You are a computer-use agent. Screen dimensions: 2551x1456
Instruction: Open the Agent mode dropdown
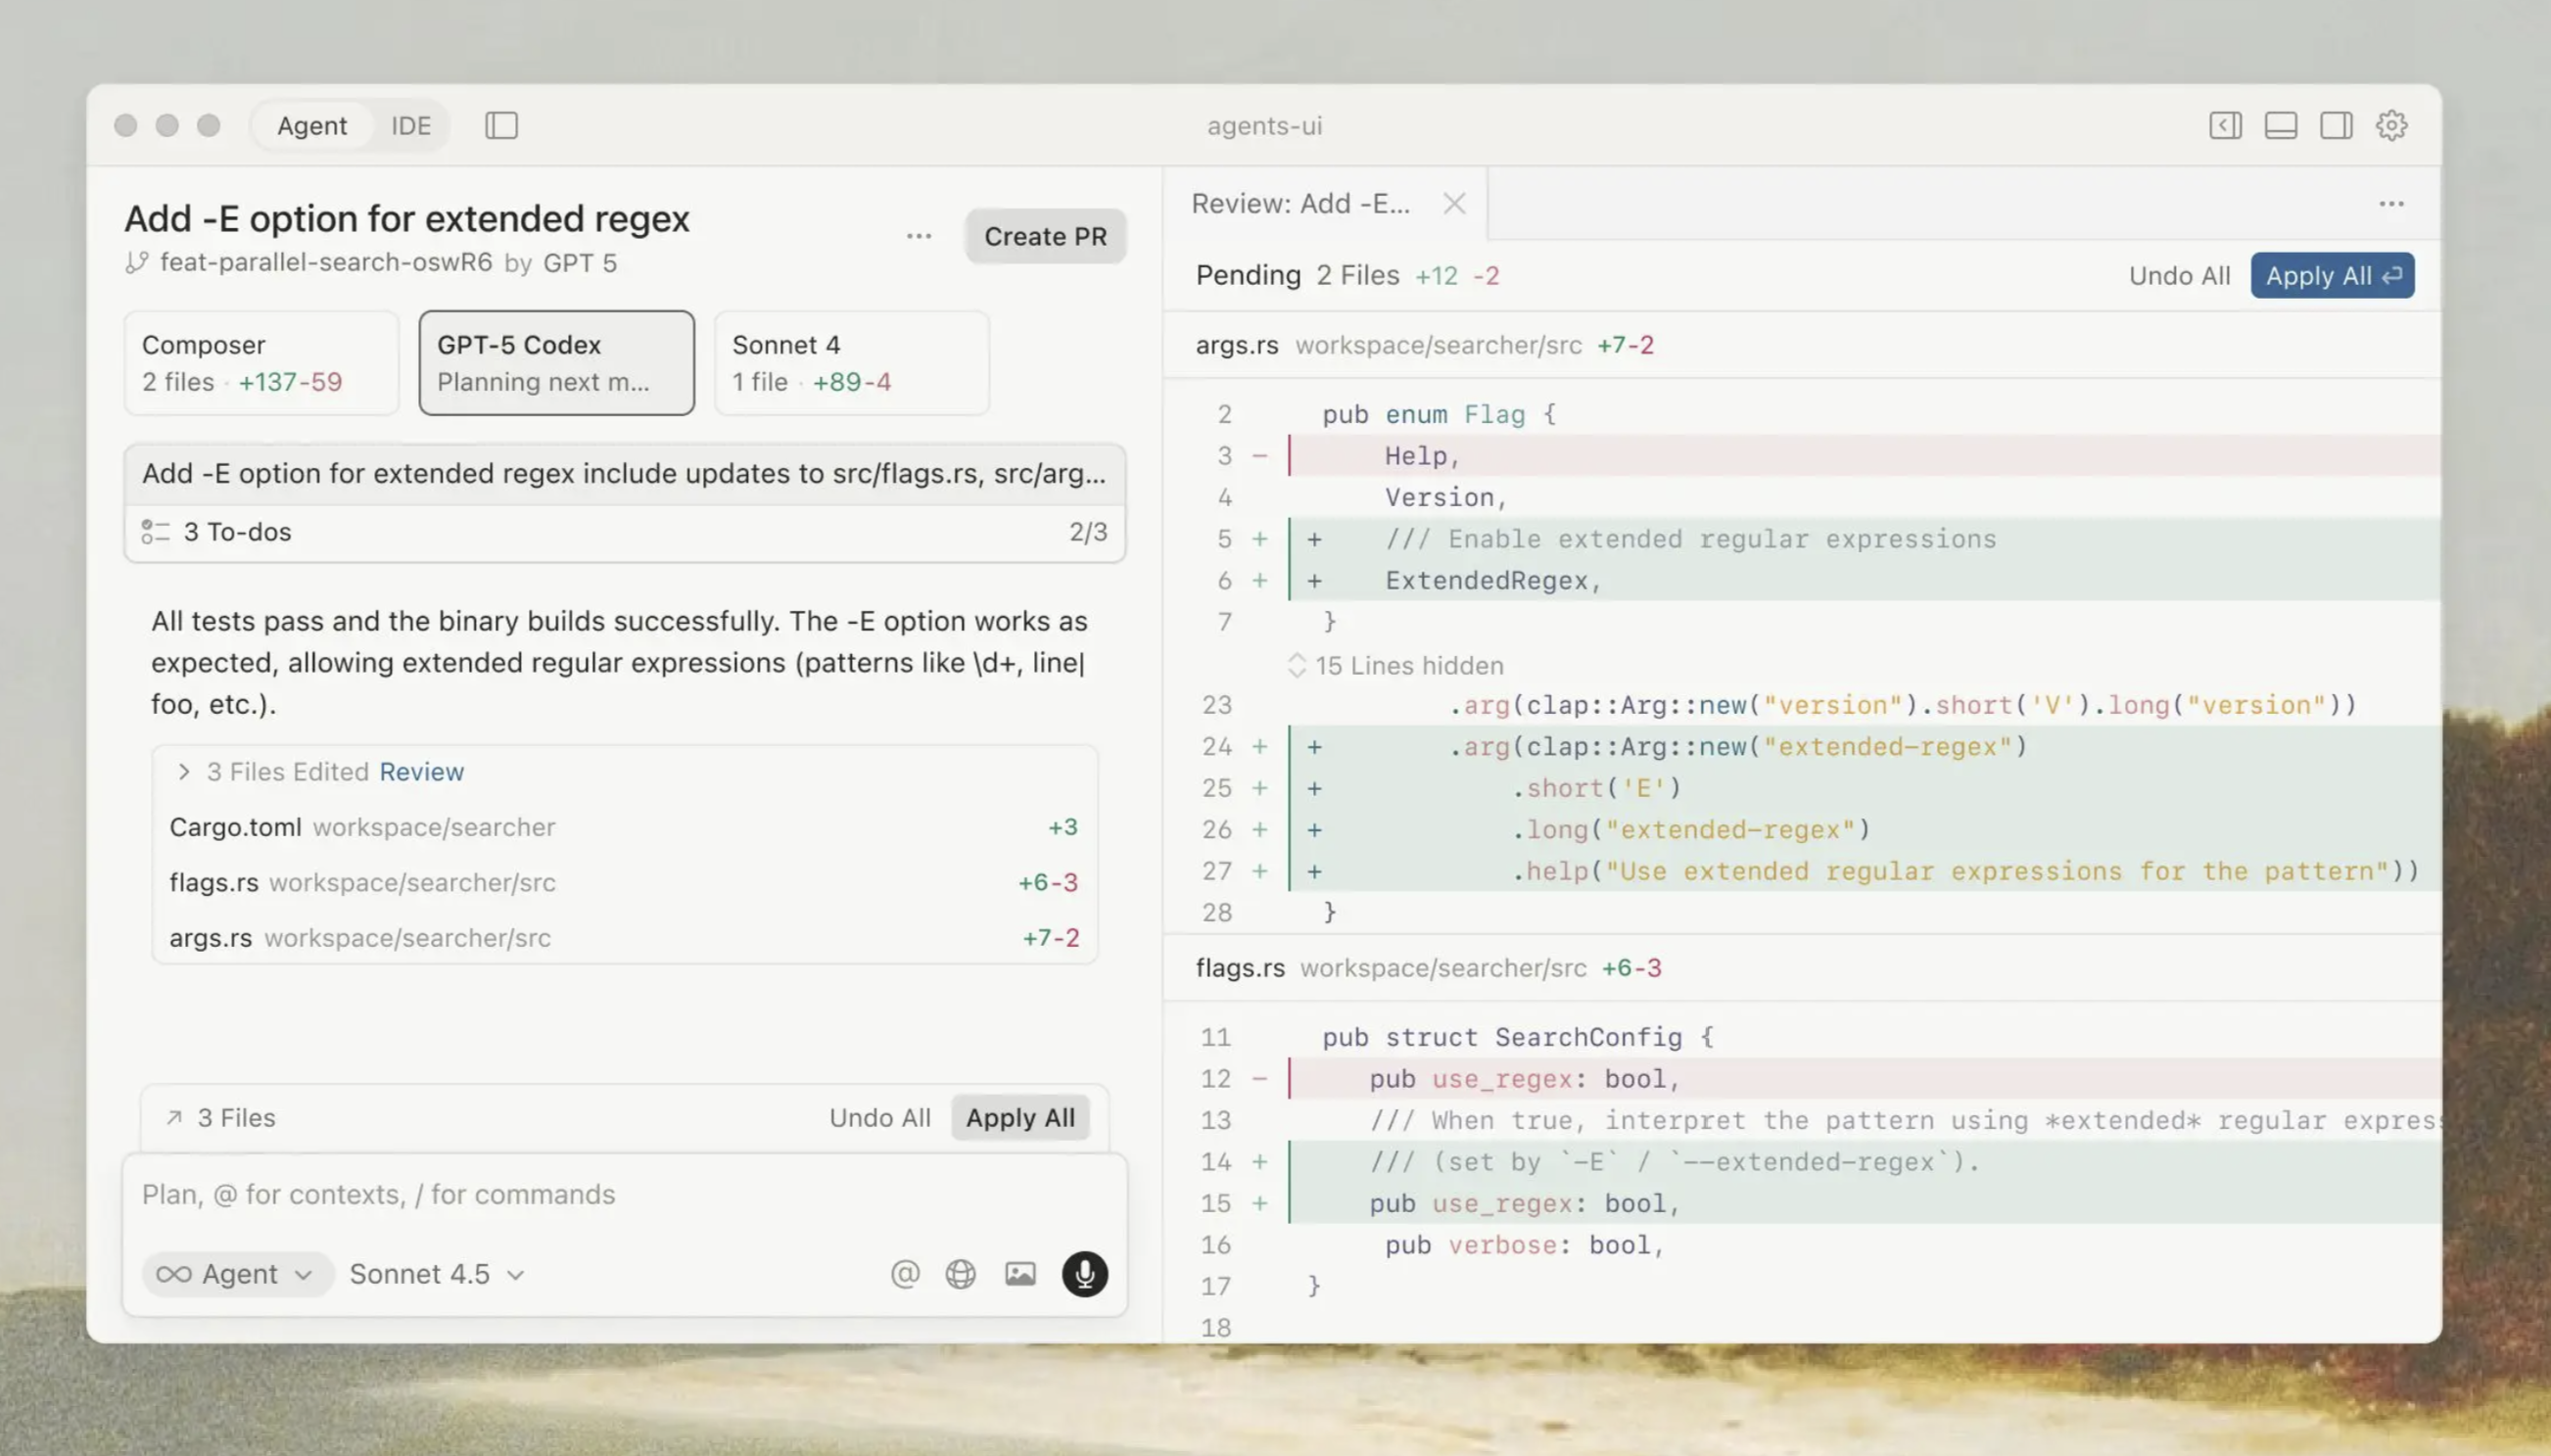[237, 1273]
